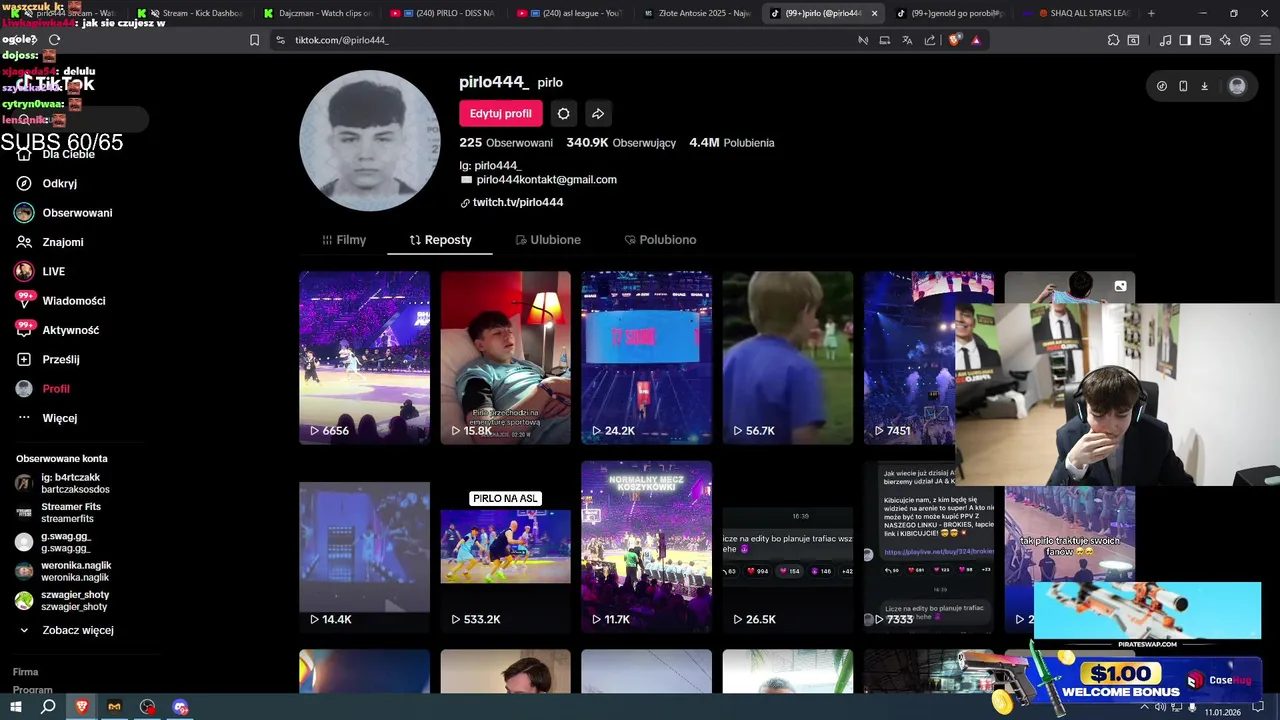Click browser share page icon
The image size is (1280, 720).
(930, 40)
